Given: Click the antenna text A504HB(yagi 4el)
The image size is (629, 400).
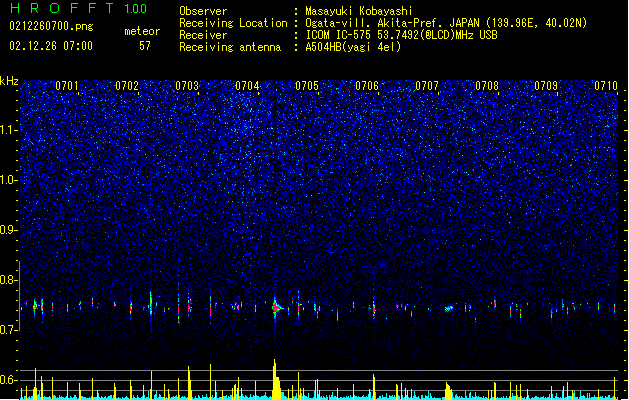Looking at the screenshot, I should click(353, 47).
